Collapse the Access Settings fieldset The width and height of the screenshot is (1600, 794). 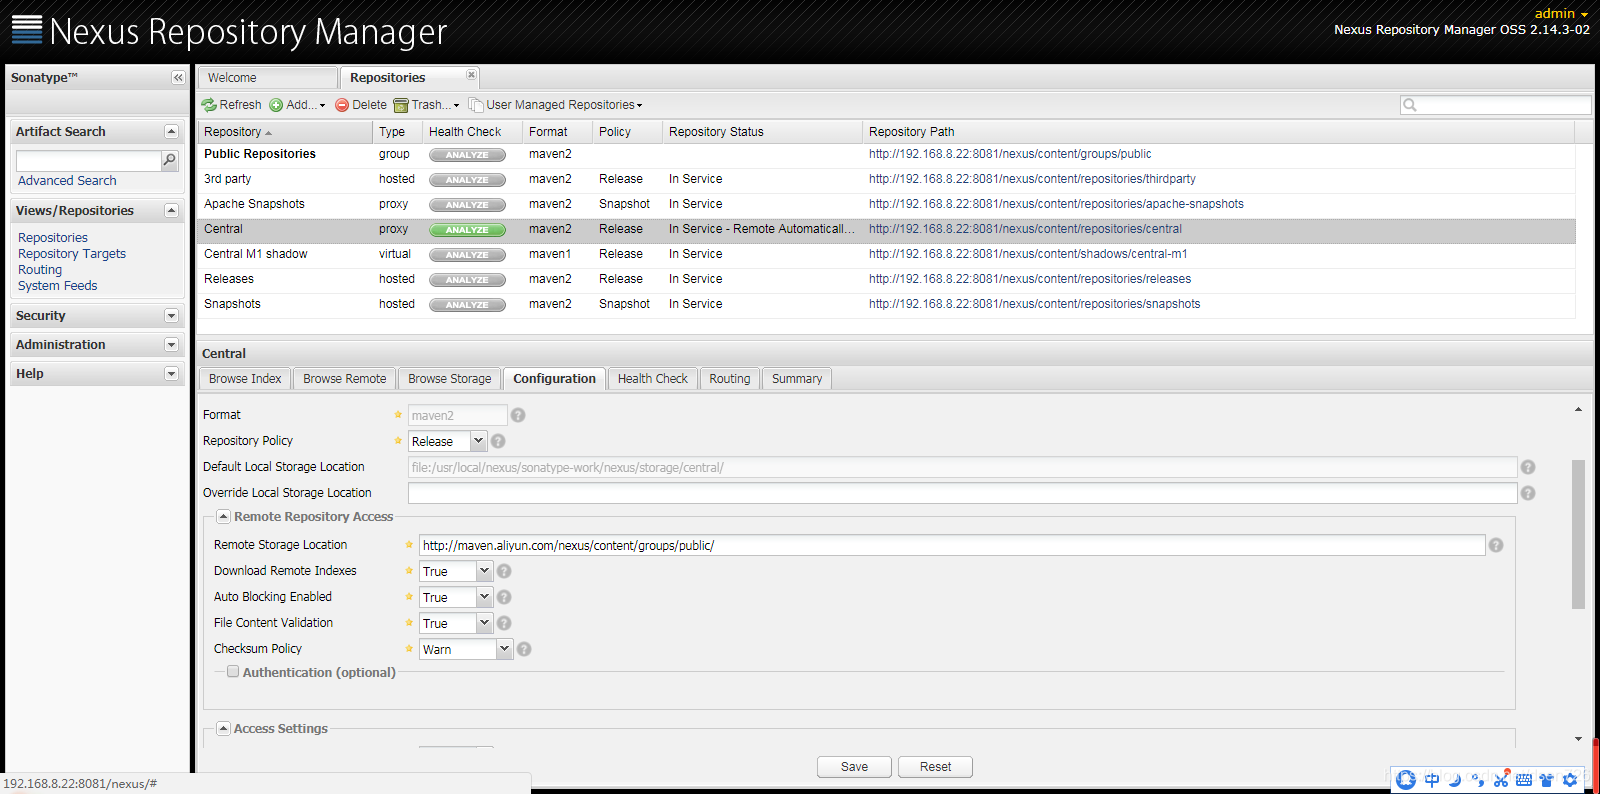click(224, 729)
